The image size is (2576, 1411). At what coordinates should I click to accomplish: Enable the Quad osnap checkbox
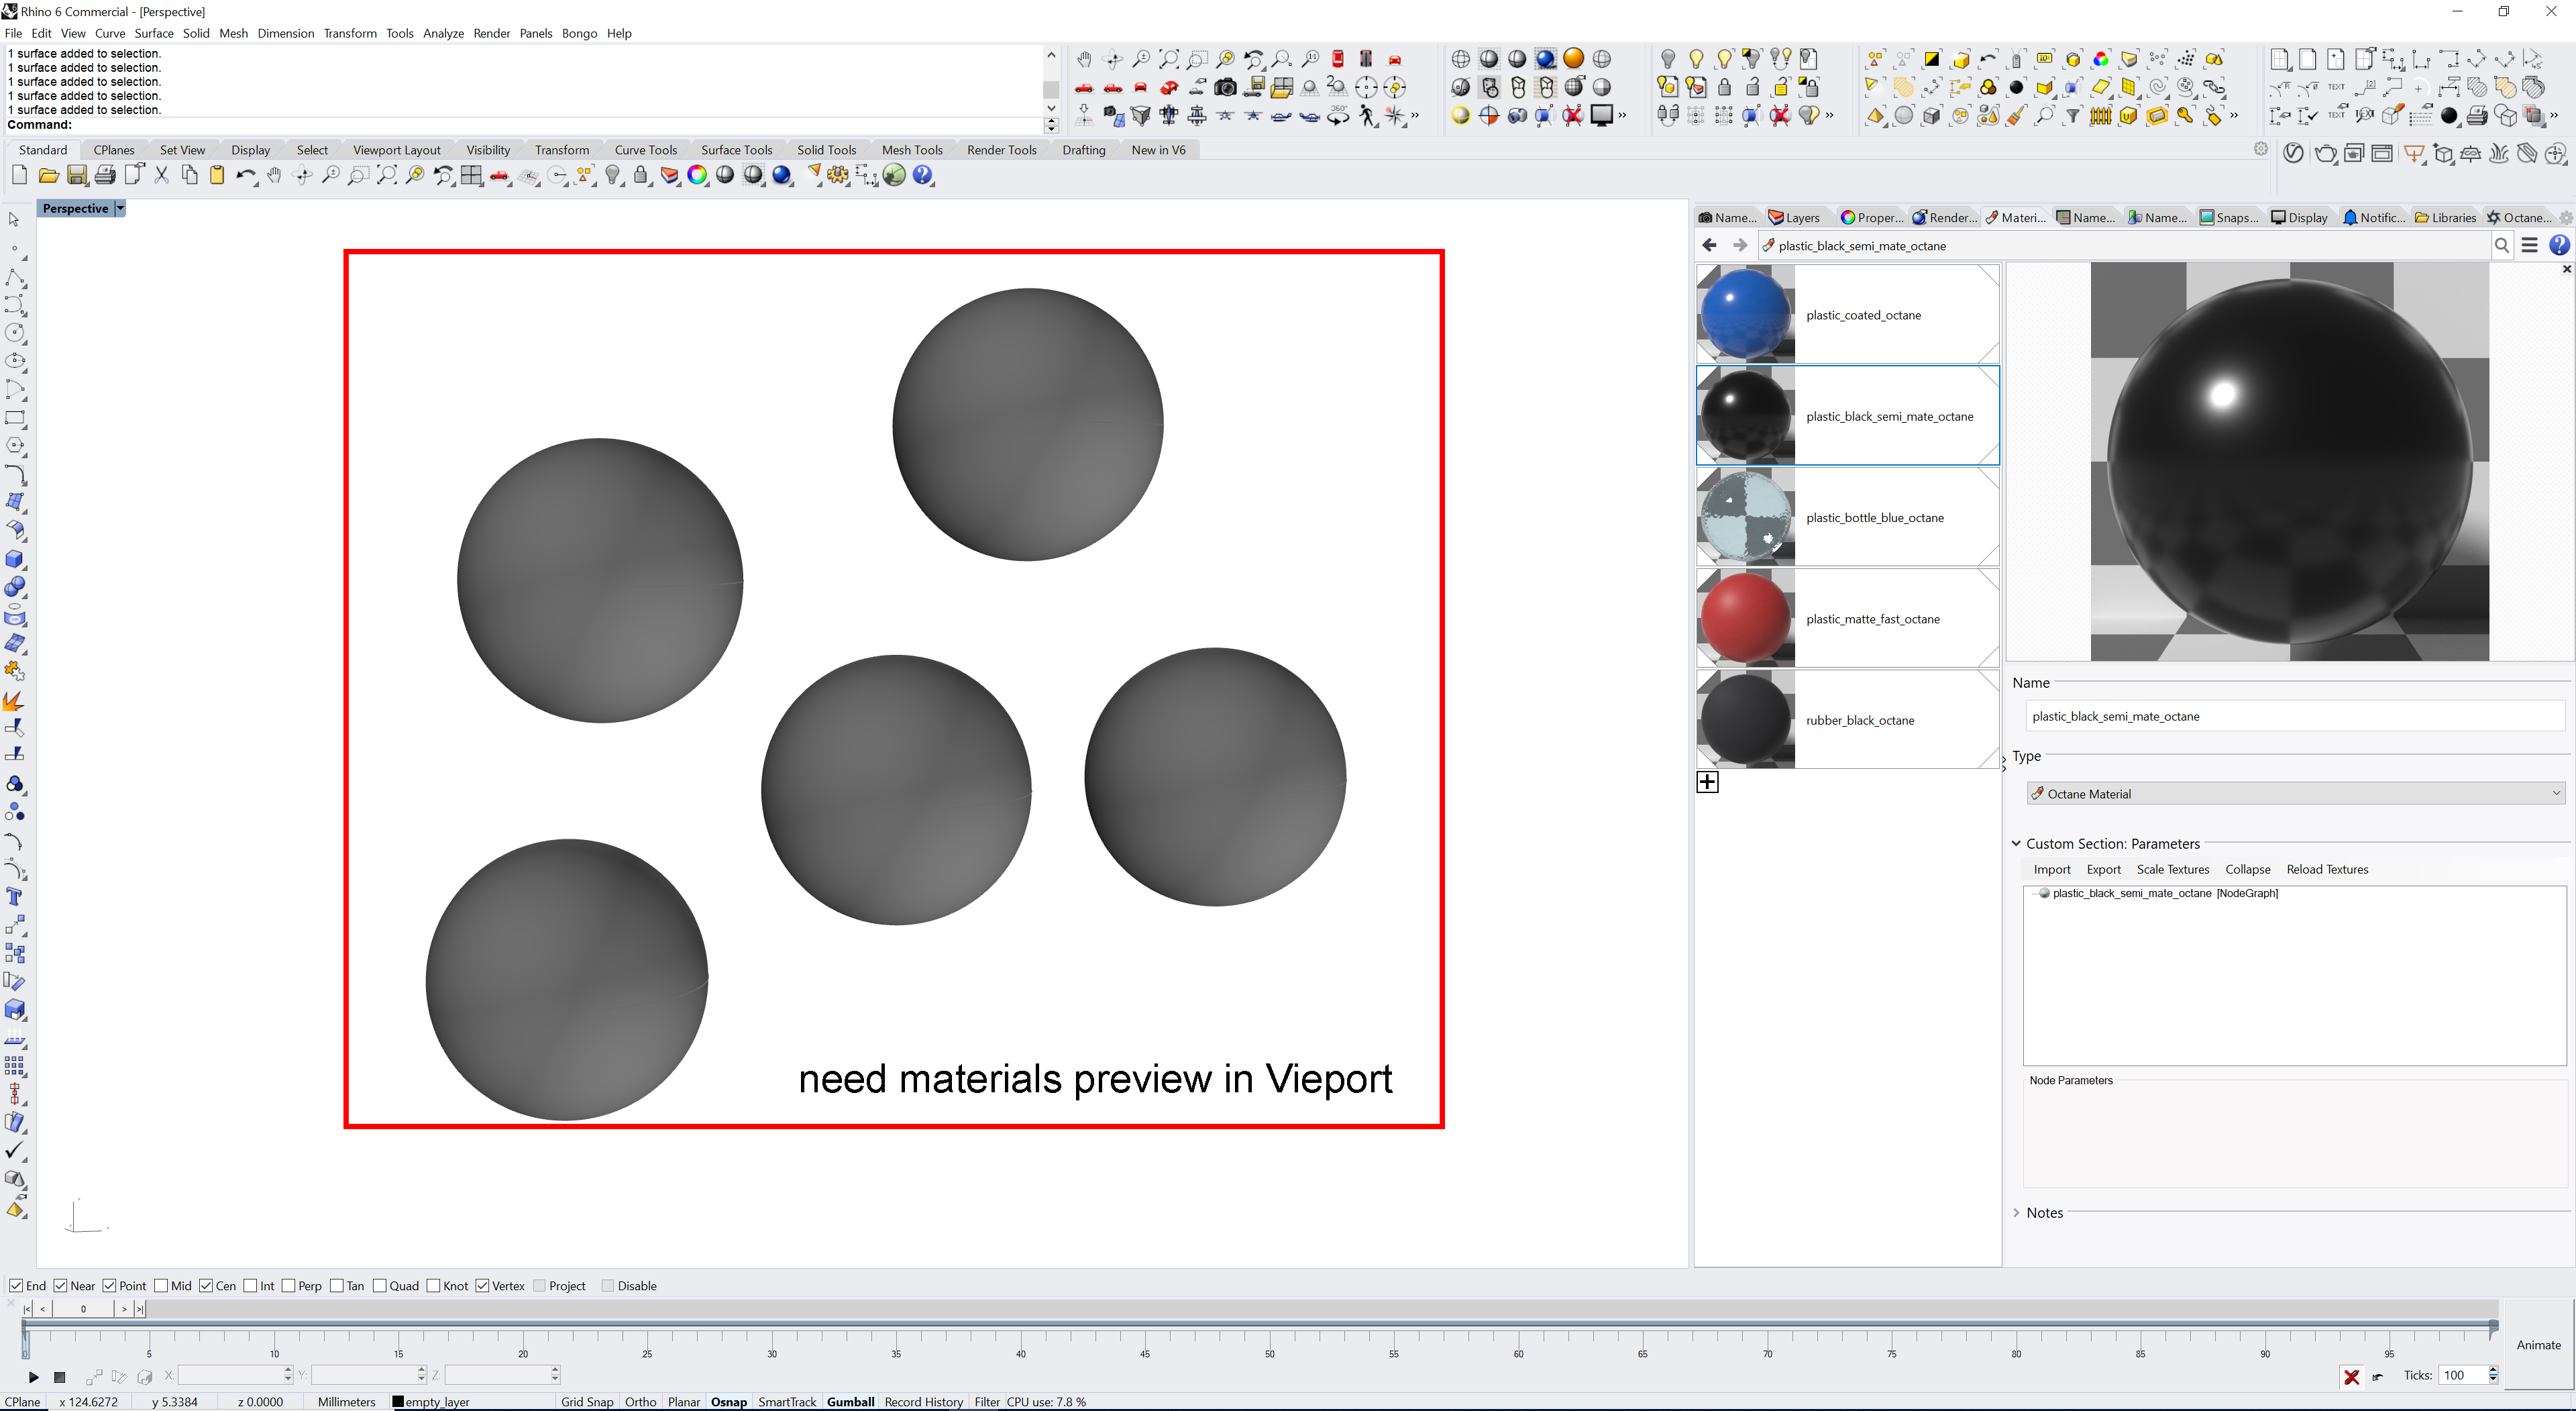coord(380,1286)
